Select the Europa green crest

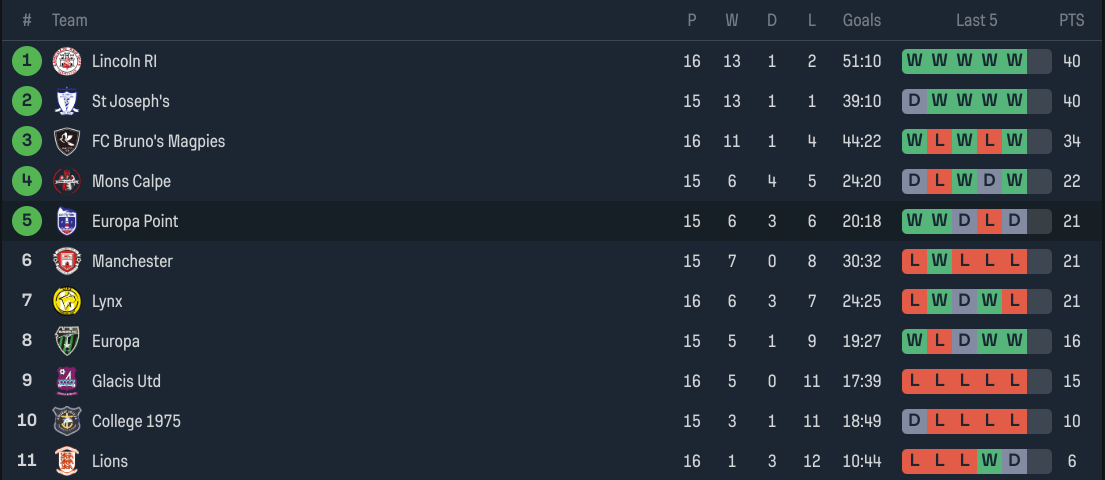pyautogui.click(x=67, y=341)
